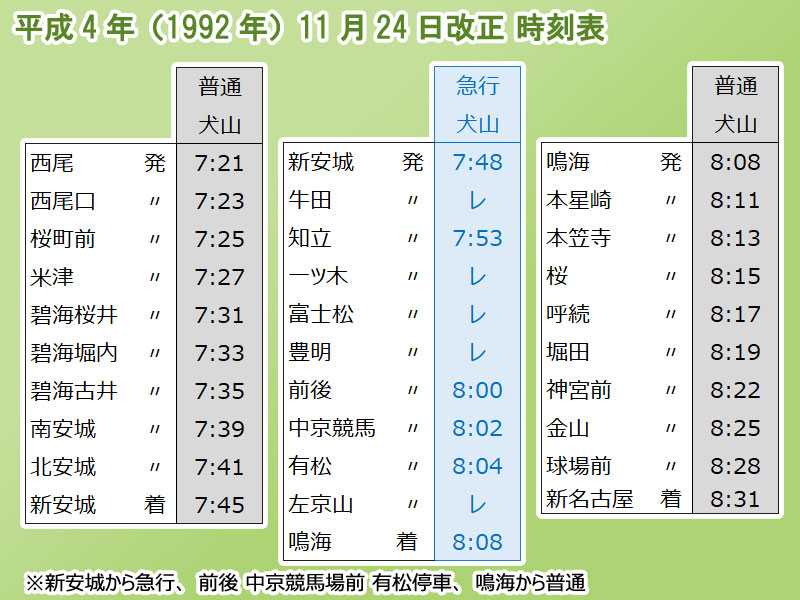Select the 堀田 station name

click(x=568, y=352)
